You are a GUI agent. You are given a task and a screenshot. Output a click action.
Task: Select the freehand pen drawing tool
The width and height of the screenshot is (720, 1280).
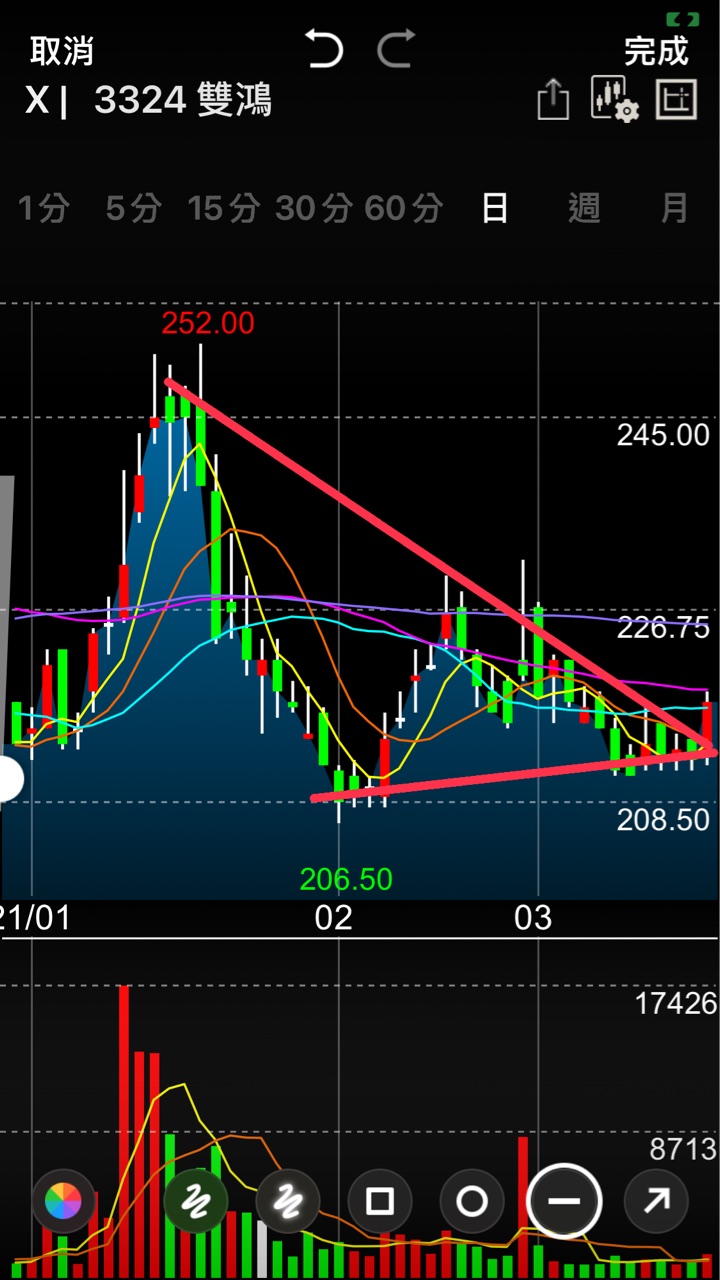(x=195, y=1200)
